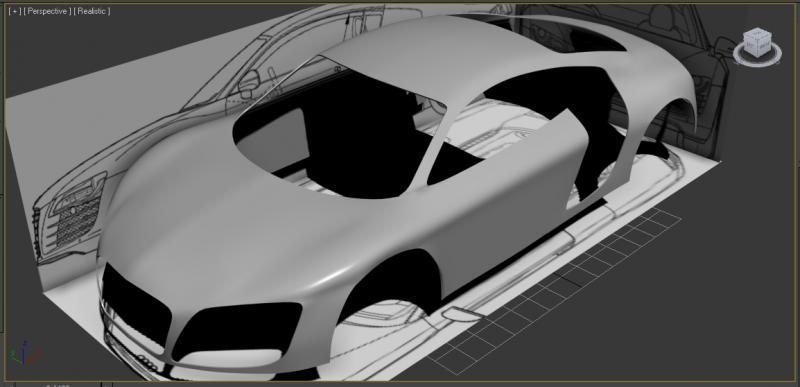Click the ViewCube cube
The width and height of the screenshot is (800, 387).
[757, 42]
